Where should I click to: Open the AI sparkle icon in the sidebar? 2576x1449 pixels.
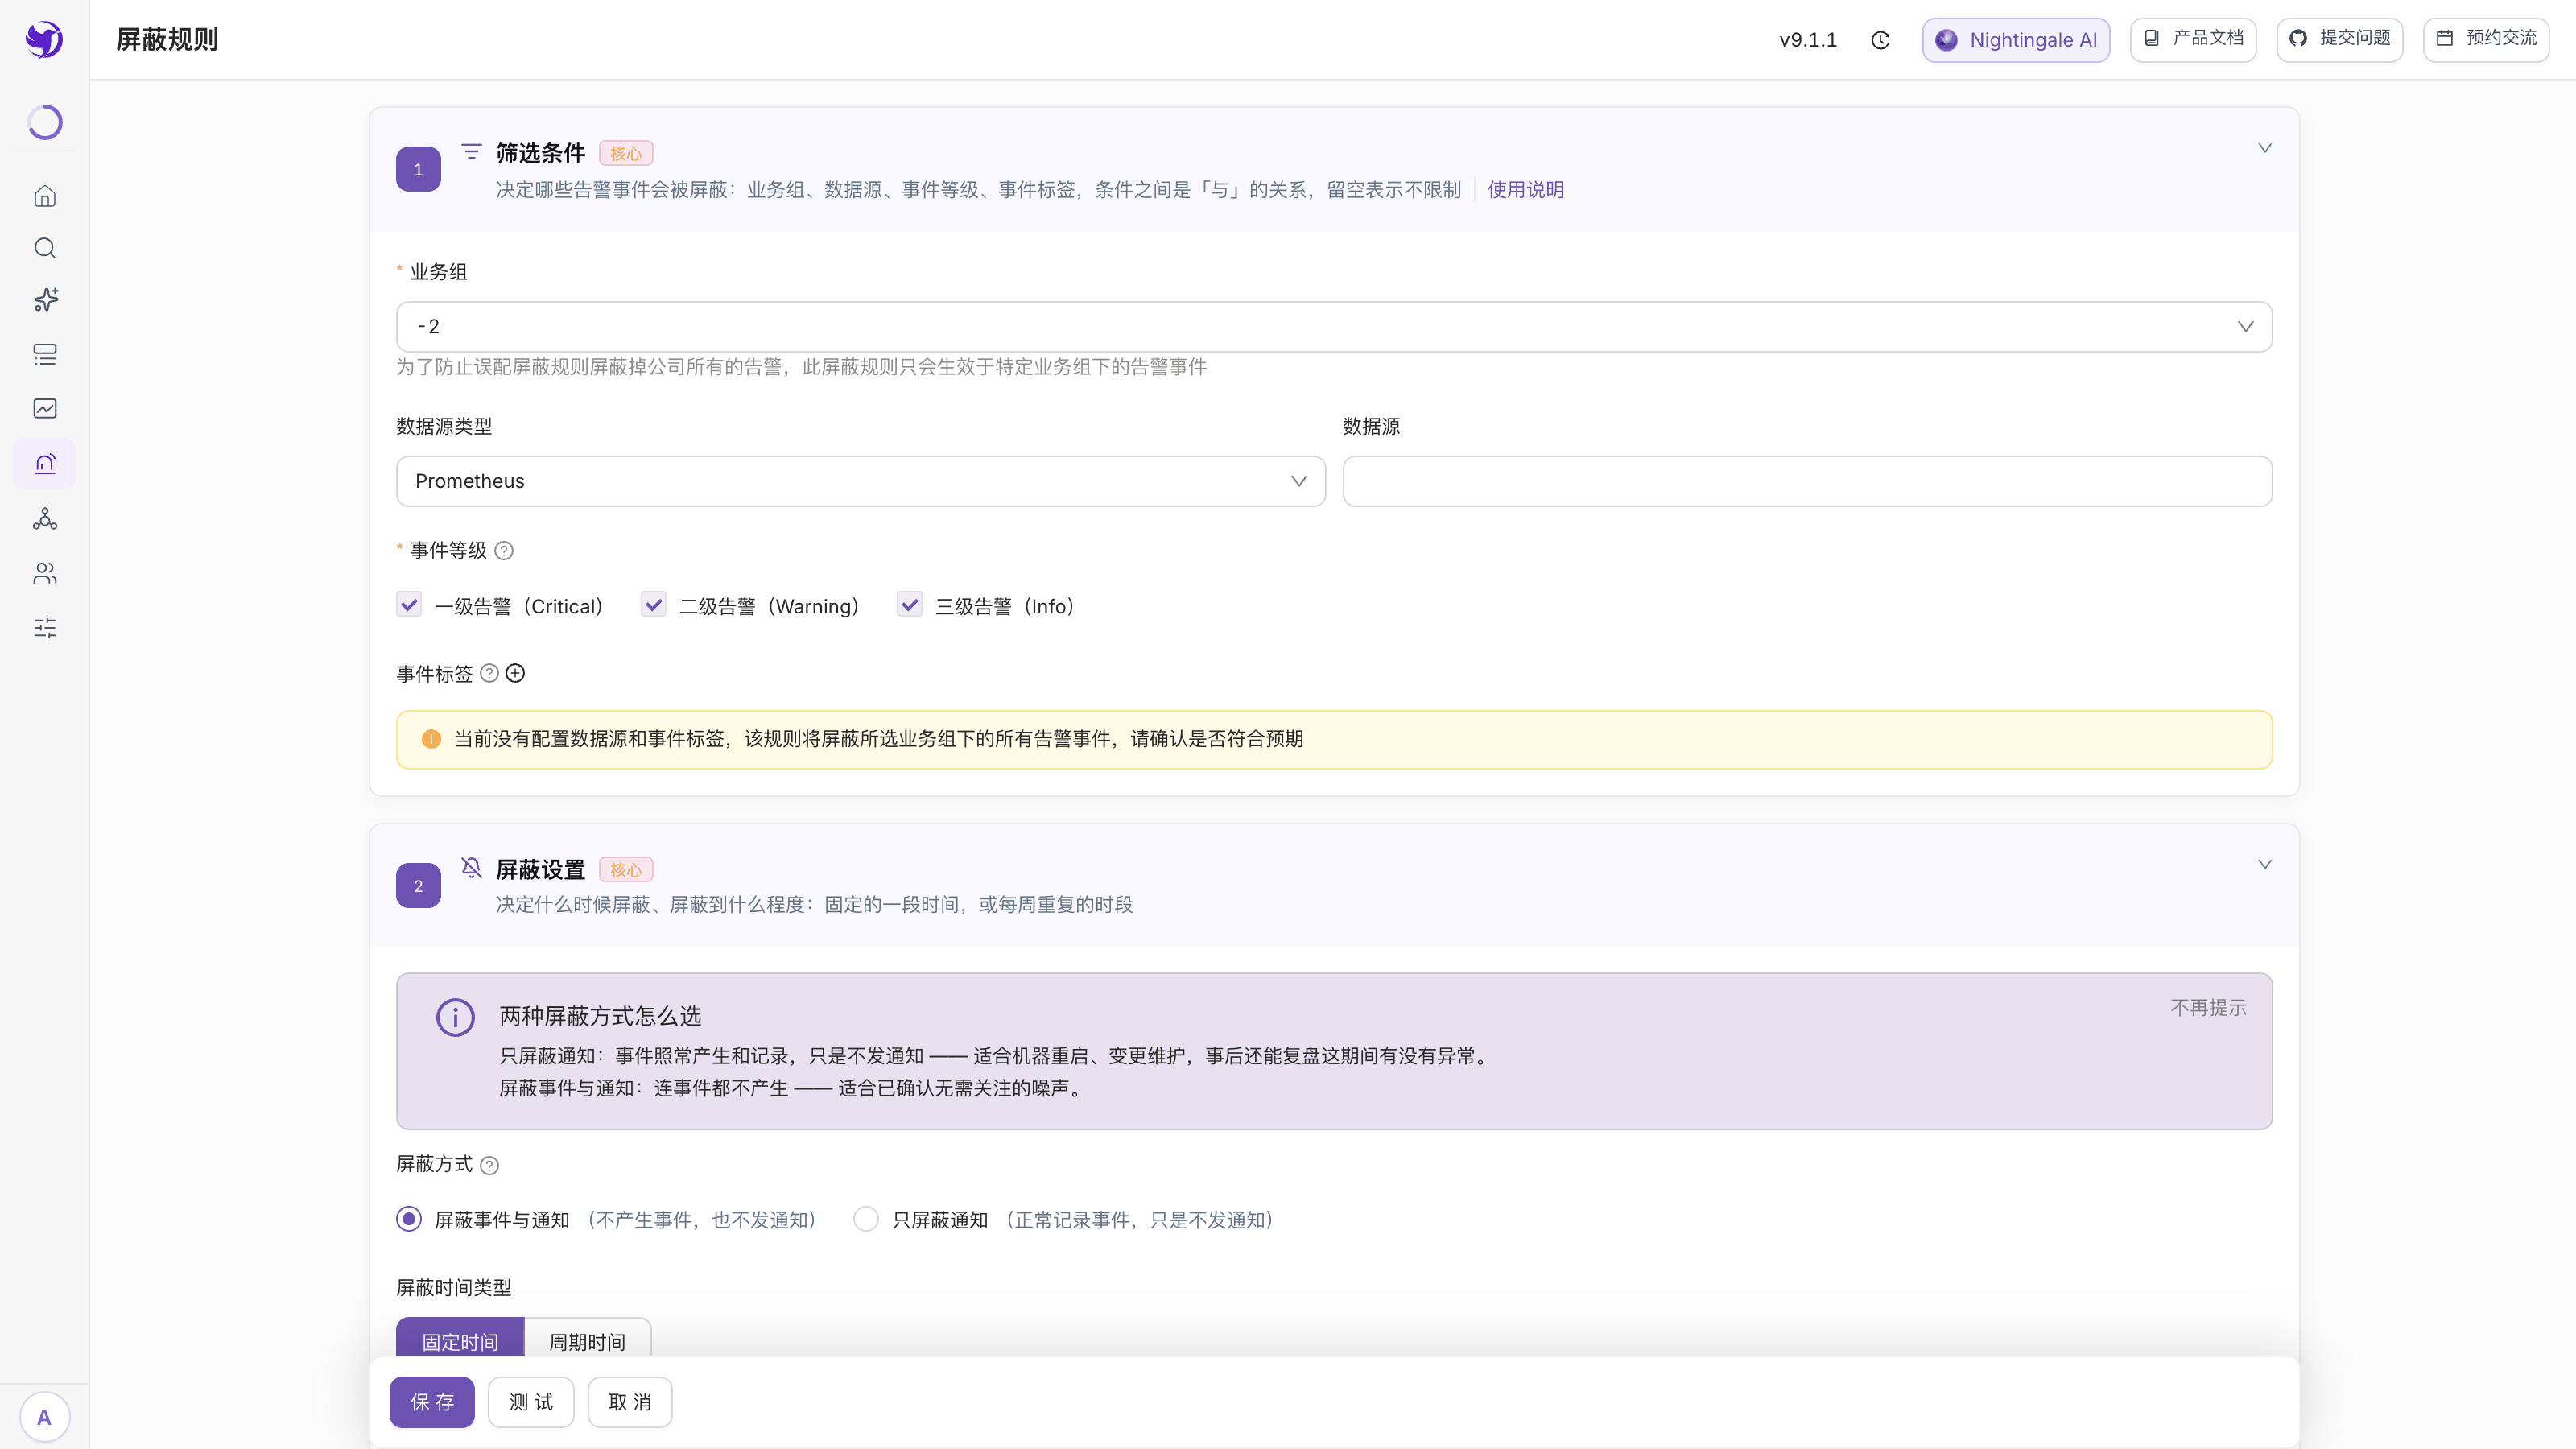point(45,300)
